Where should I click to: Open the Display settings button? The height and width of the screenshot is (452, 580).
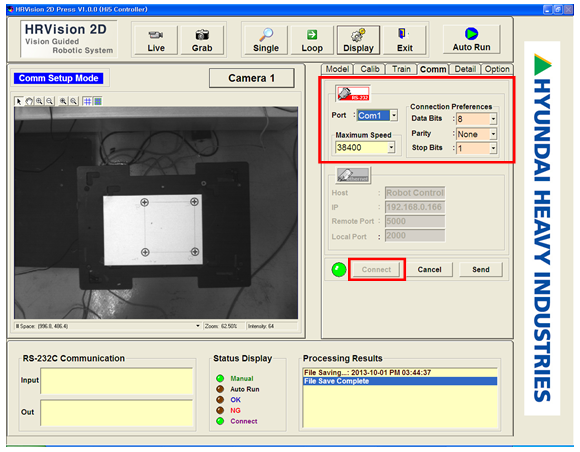pos(358,40)
